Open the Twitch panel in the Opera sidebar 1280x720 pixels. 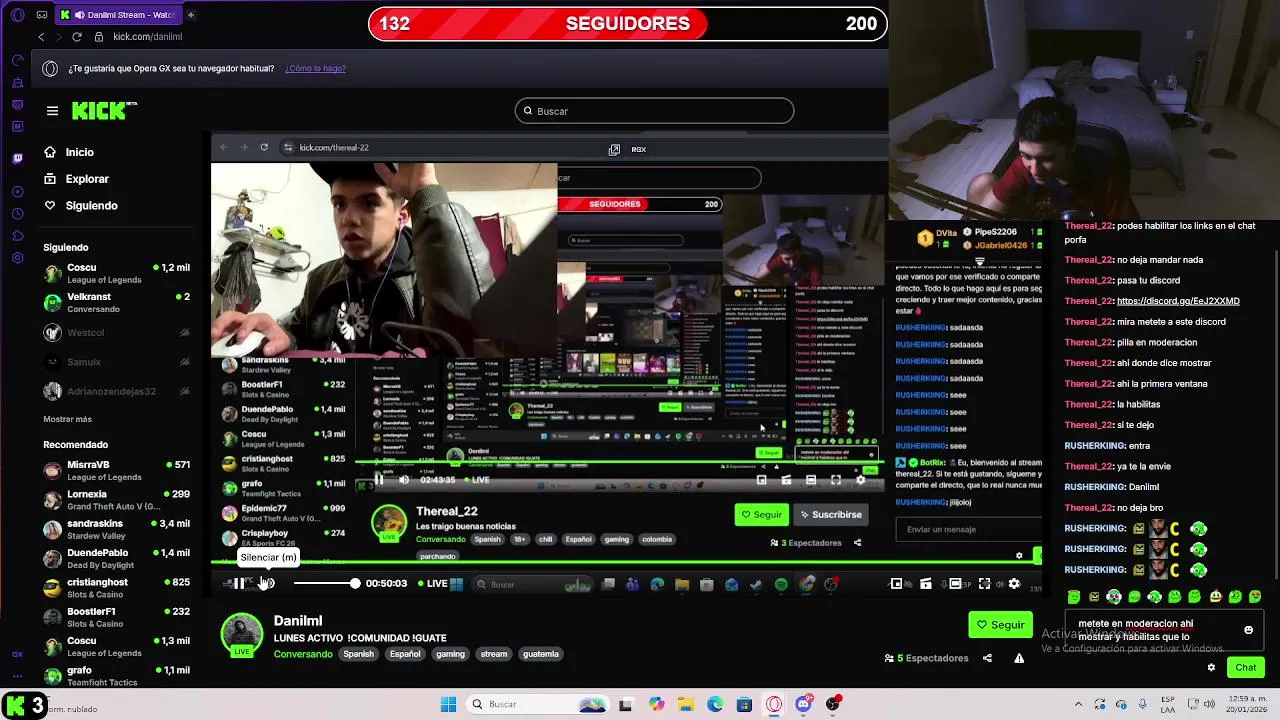click(17, 158)
